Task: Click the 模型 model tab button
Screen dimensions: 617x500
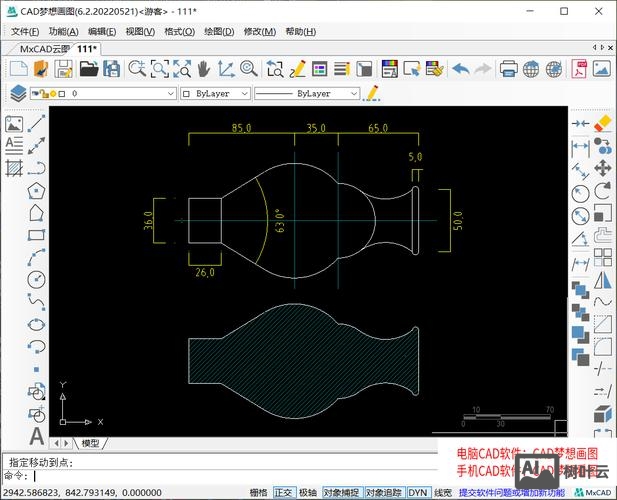Action: point(90,442)
